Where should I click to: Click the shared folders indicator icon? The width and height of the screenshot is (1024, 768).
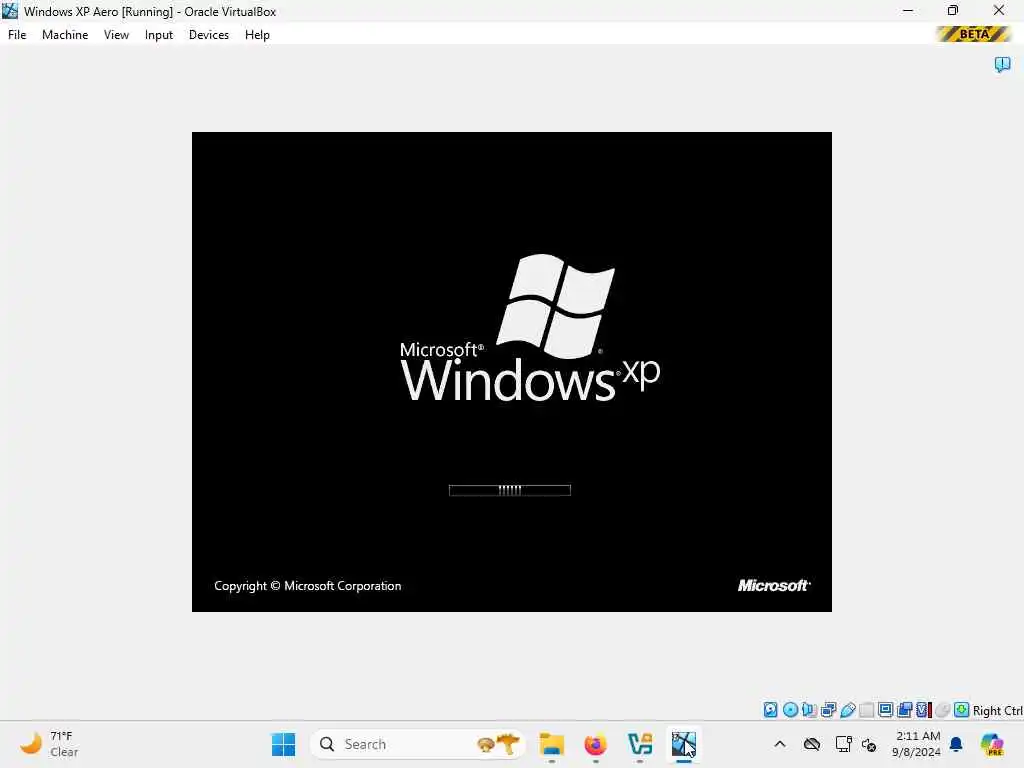pyautogui.click(x=867, y=710)
